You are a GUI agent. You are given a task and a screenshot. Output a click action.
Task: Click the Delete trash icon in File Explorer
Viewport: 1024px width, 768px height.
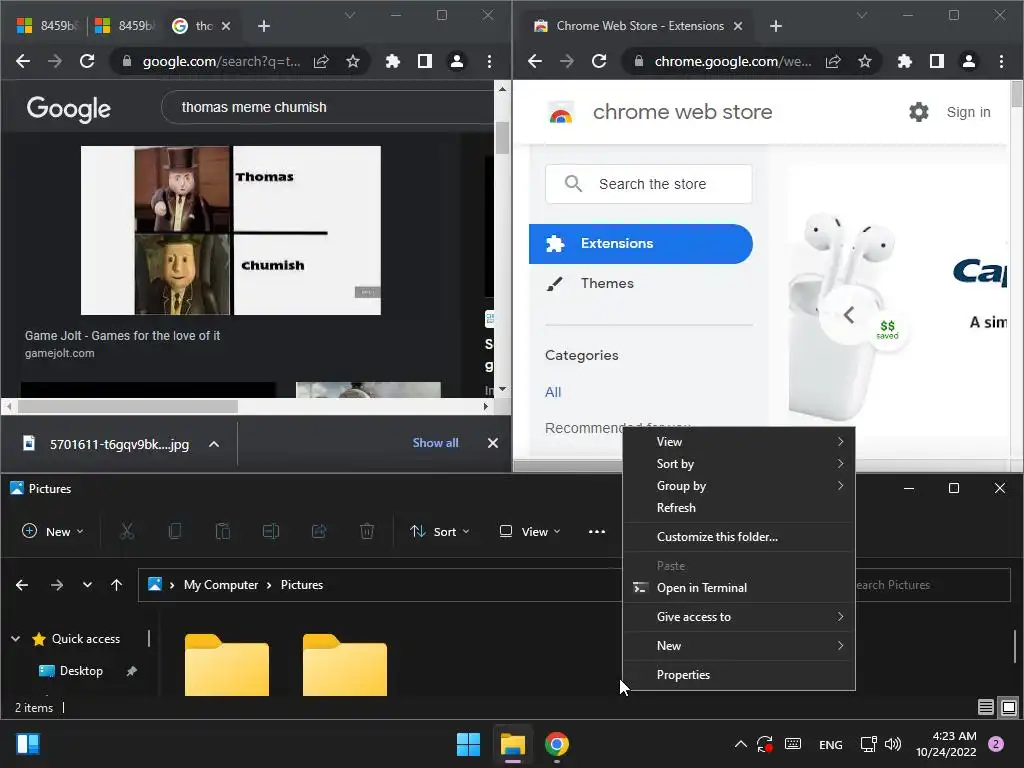(x=367, y=532)
